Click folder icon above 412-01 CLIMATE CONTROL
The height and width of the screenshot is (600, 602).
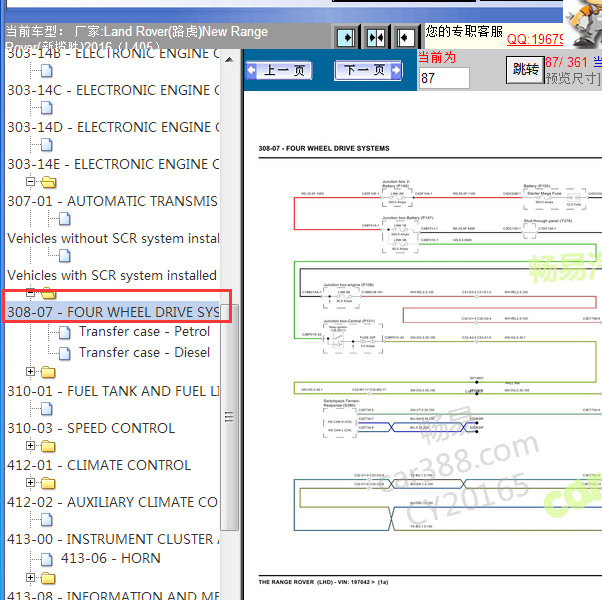coord(48,446)
